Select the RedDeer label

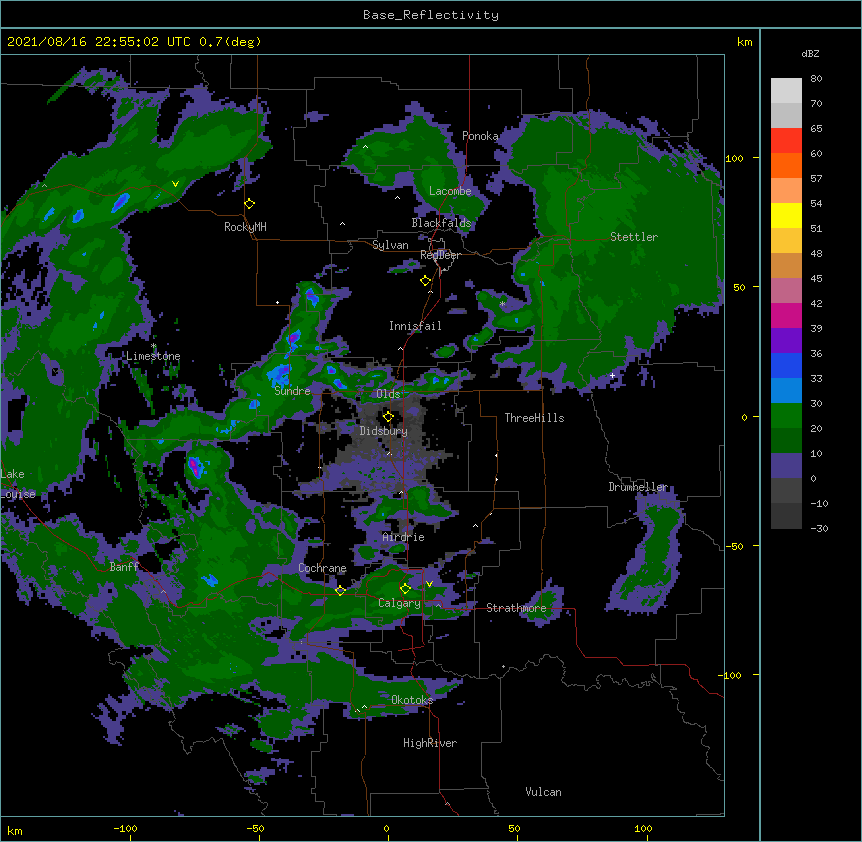tap(440, 255)
